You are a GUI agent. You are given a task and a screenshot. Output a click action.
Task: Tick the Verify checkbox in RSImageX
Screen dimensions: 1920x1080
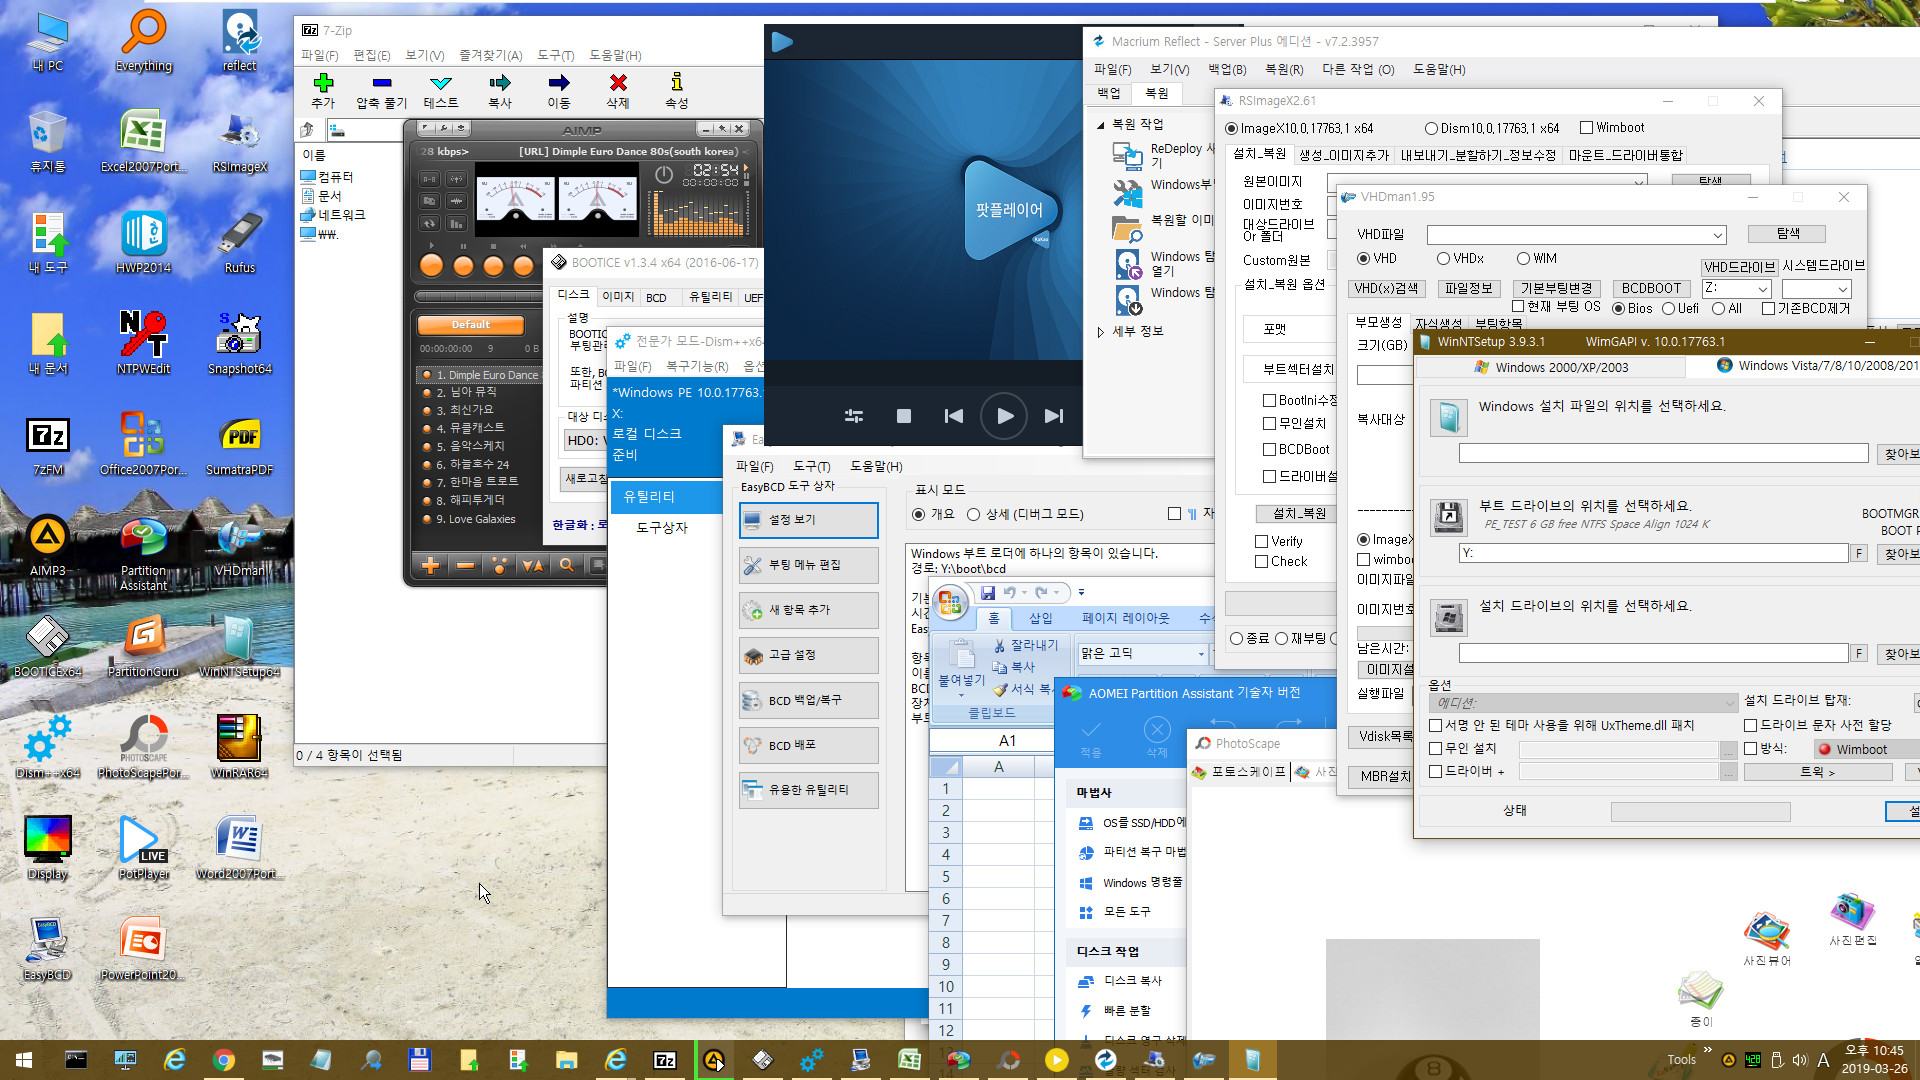[1262, 542]
